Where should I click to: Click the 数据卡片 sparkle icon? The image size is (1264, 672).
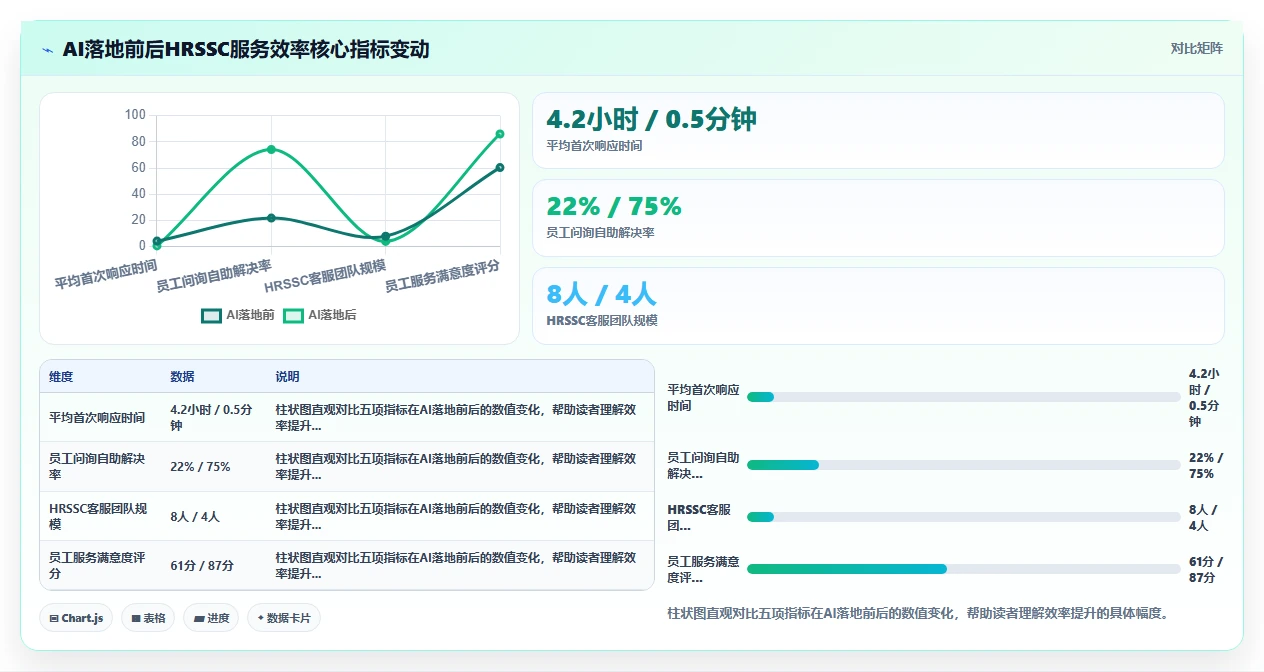[260, 618]
